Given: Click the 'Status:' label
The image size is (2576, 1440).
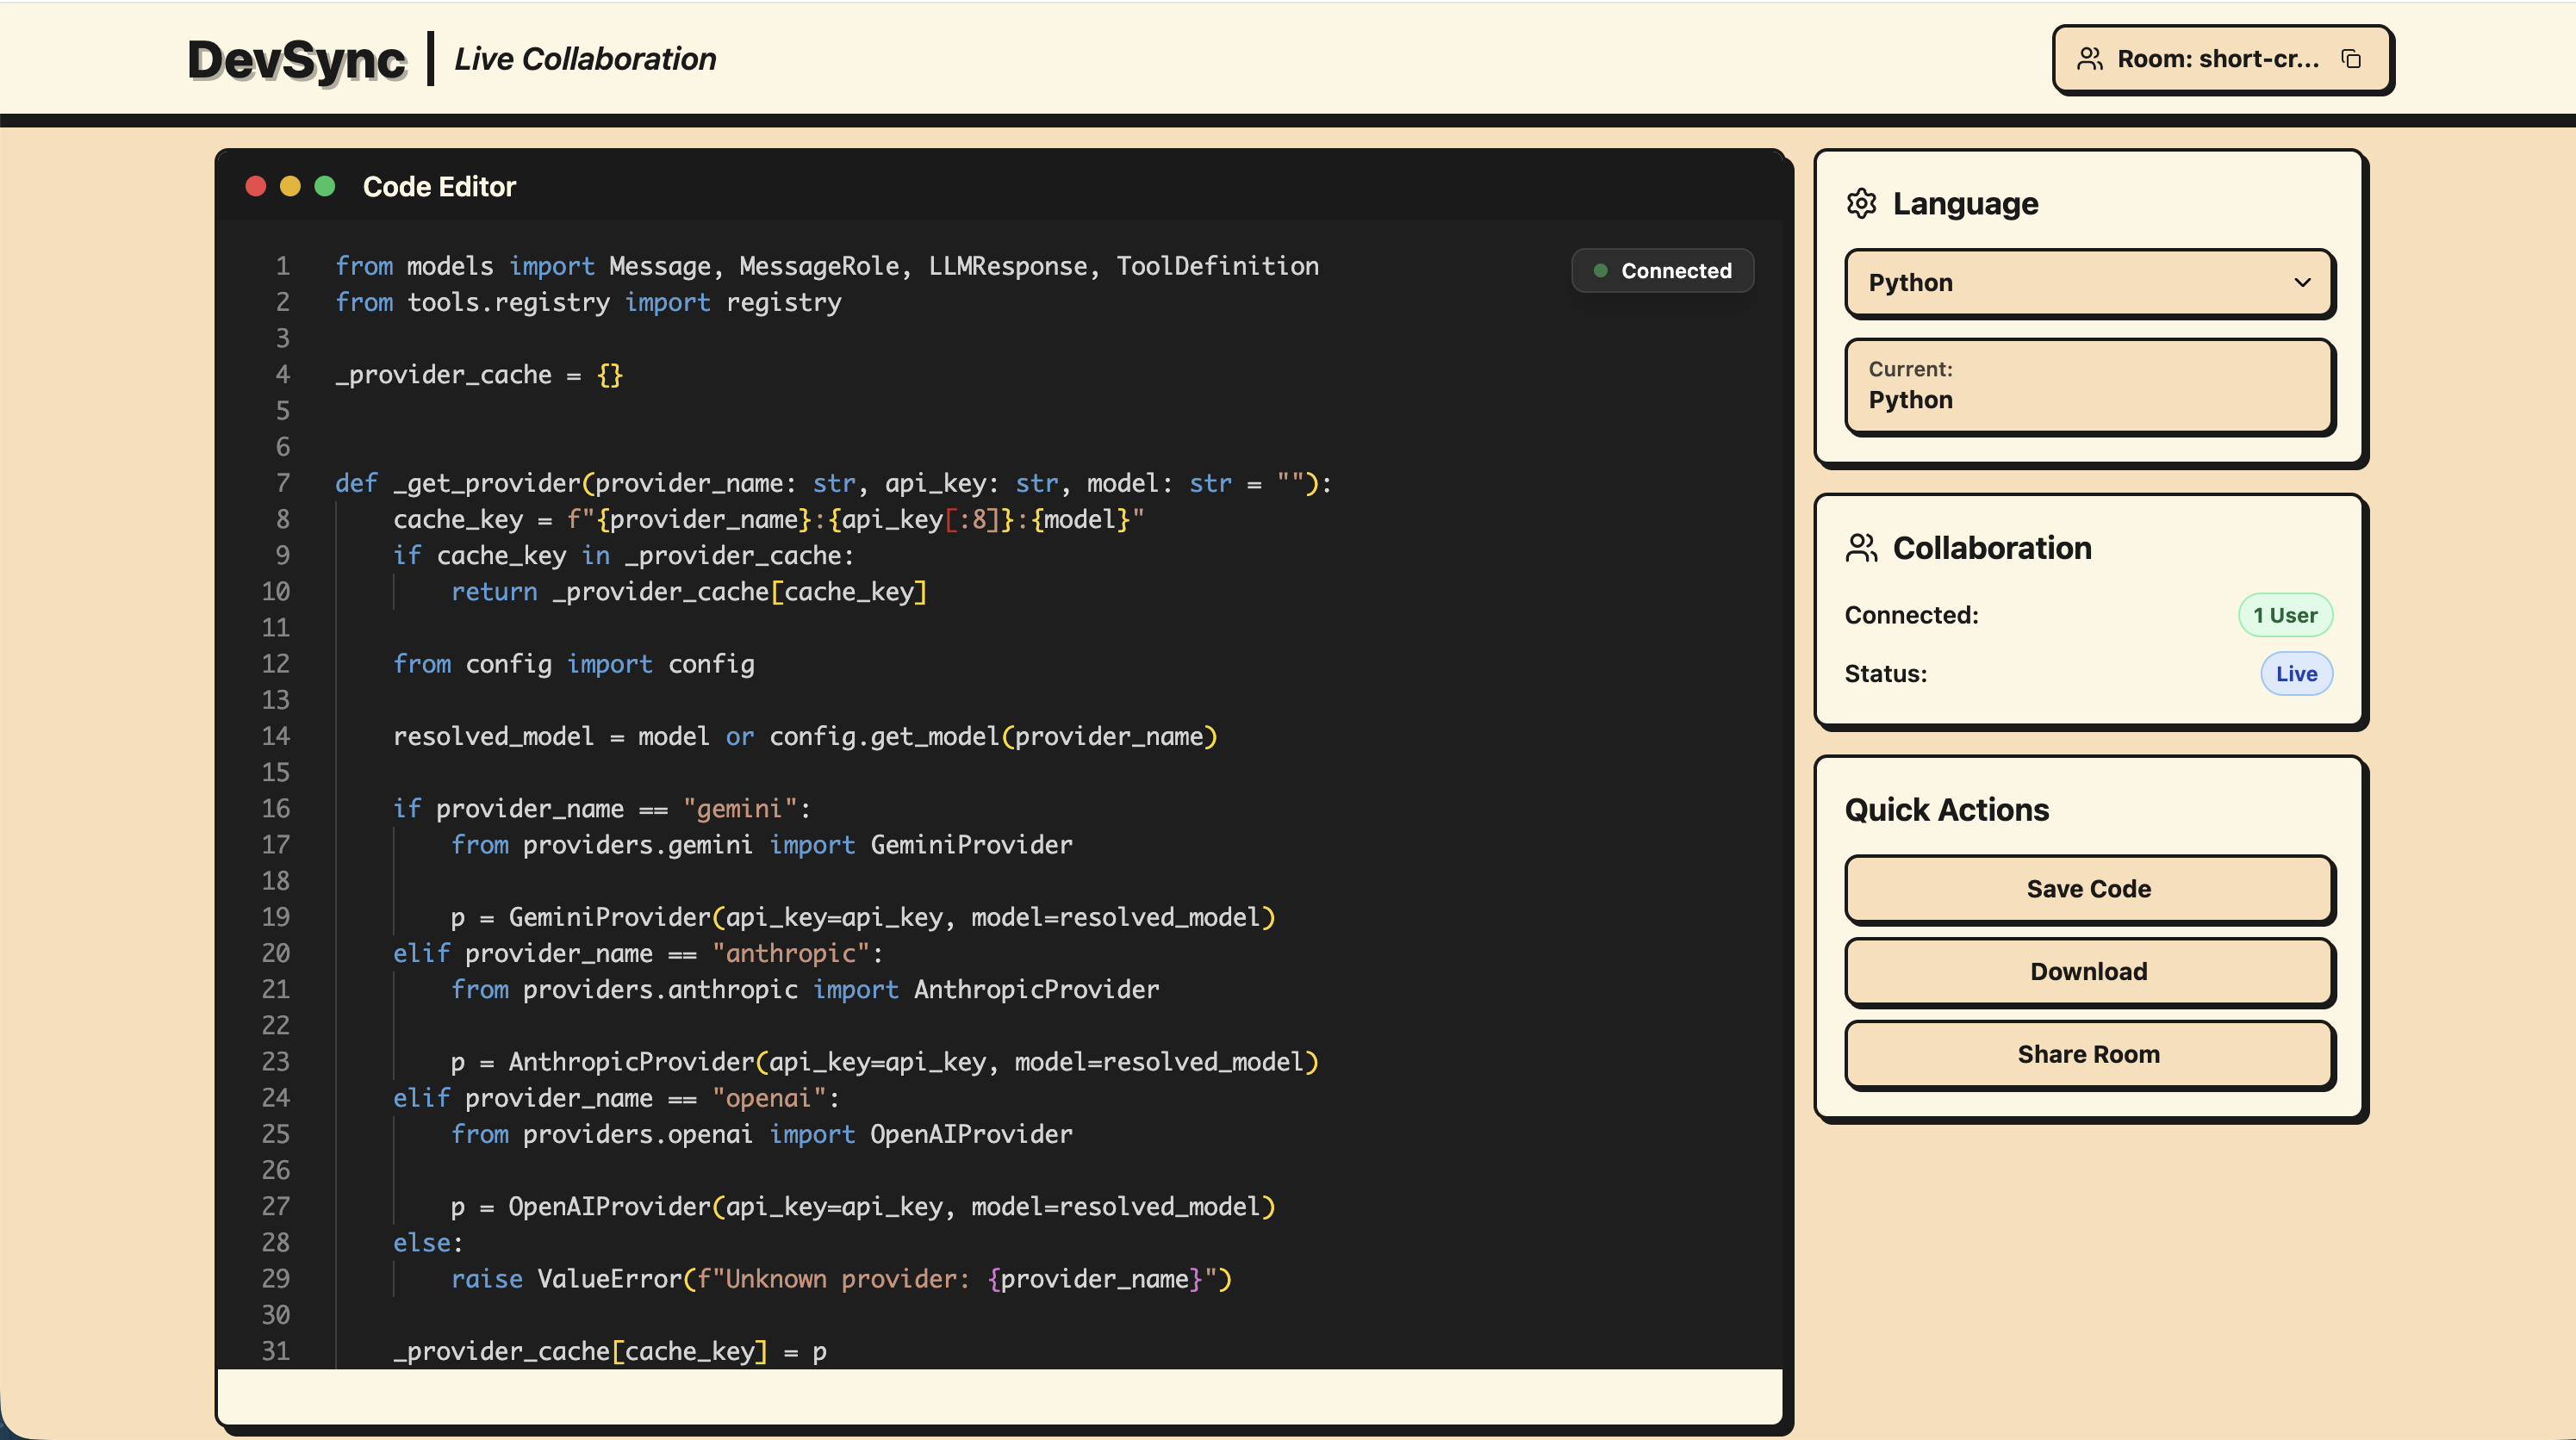Looking at the screenshot, I should pos(1885,675).
